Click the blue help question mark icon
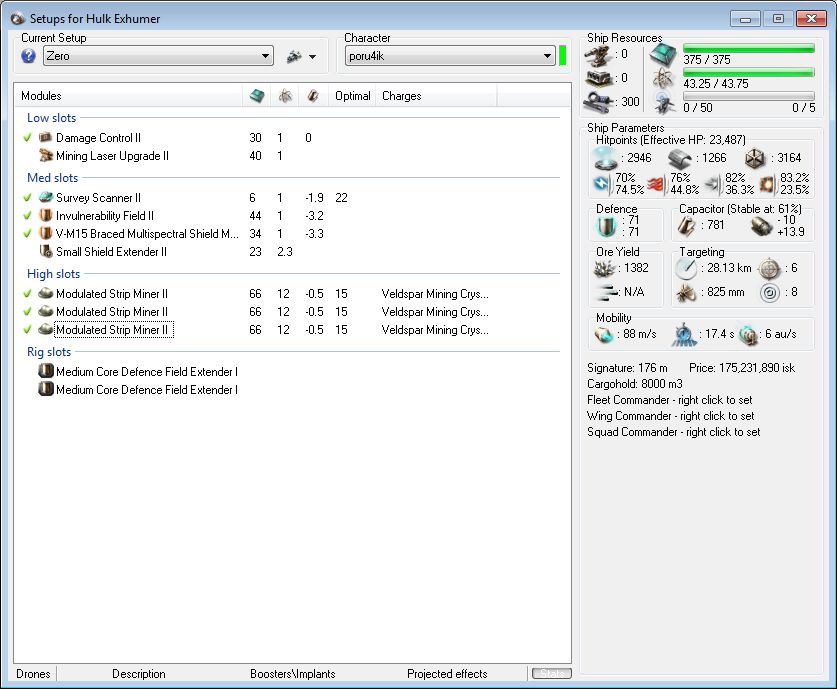The image size is (837, 689). click(28, 57)
